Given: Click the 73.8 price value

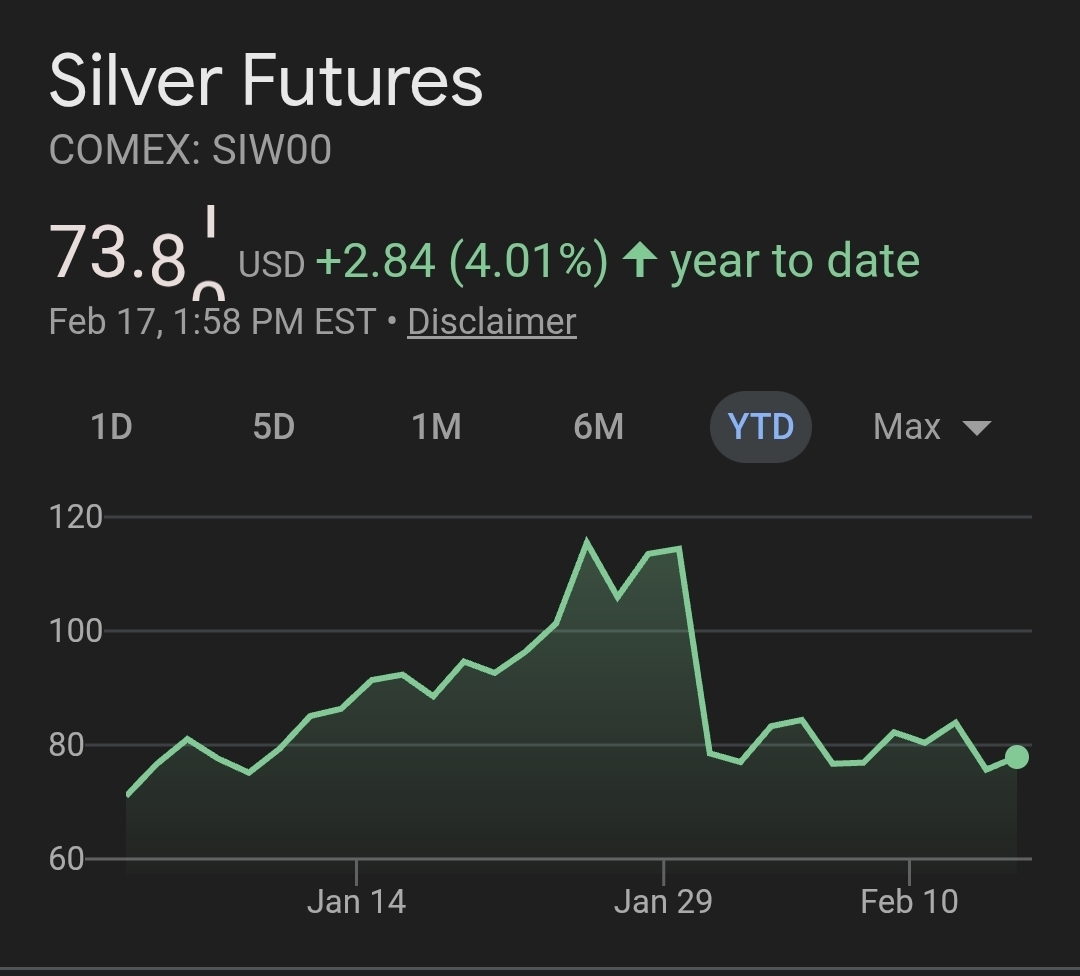Looking at the screenshot, I should pyautogui.click(x=118, y=255).
